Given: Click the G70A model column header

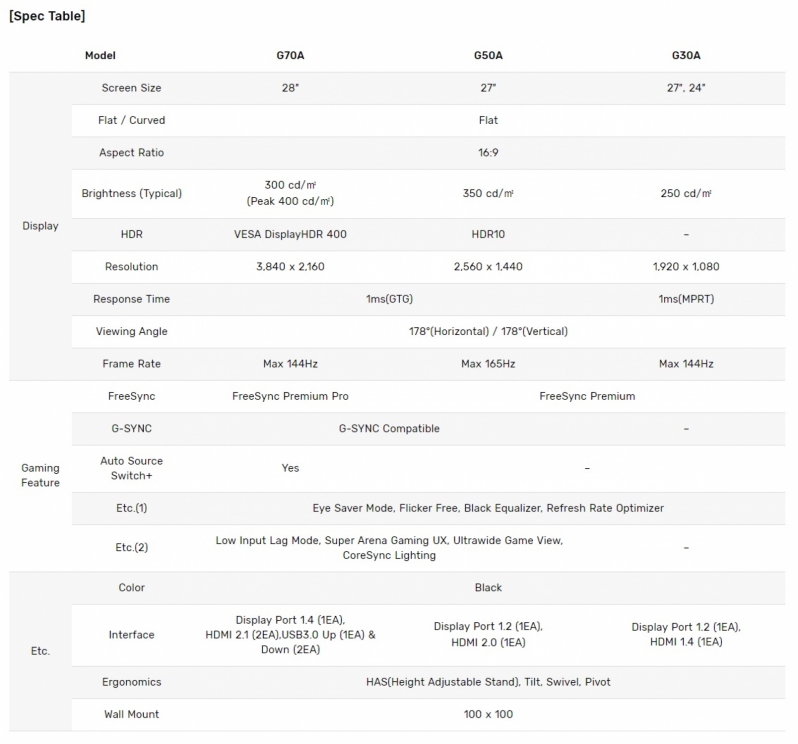Looking at the screenshot, I should pyautogui.click(x=290, y=55).
